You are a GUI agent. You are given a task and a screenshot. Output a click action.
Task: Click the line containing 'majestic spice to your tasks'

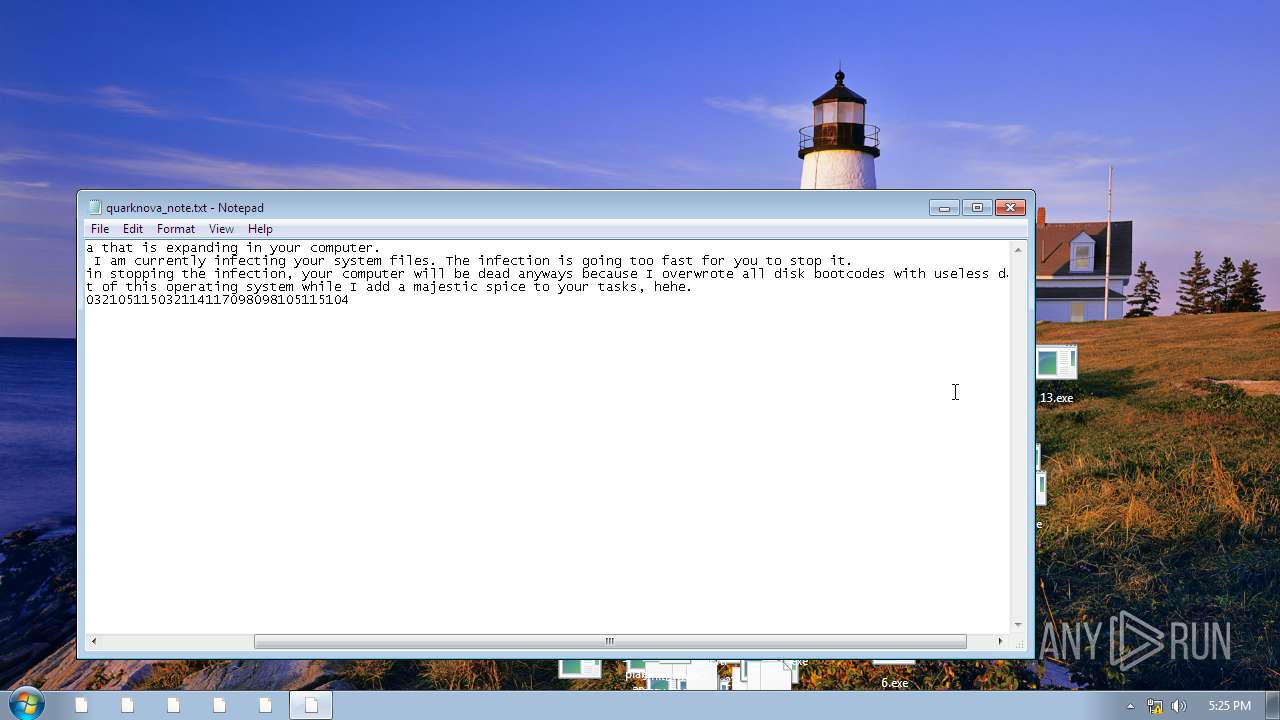[x=389, y=287]
